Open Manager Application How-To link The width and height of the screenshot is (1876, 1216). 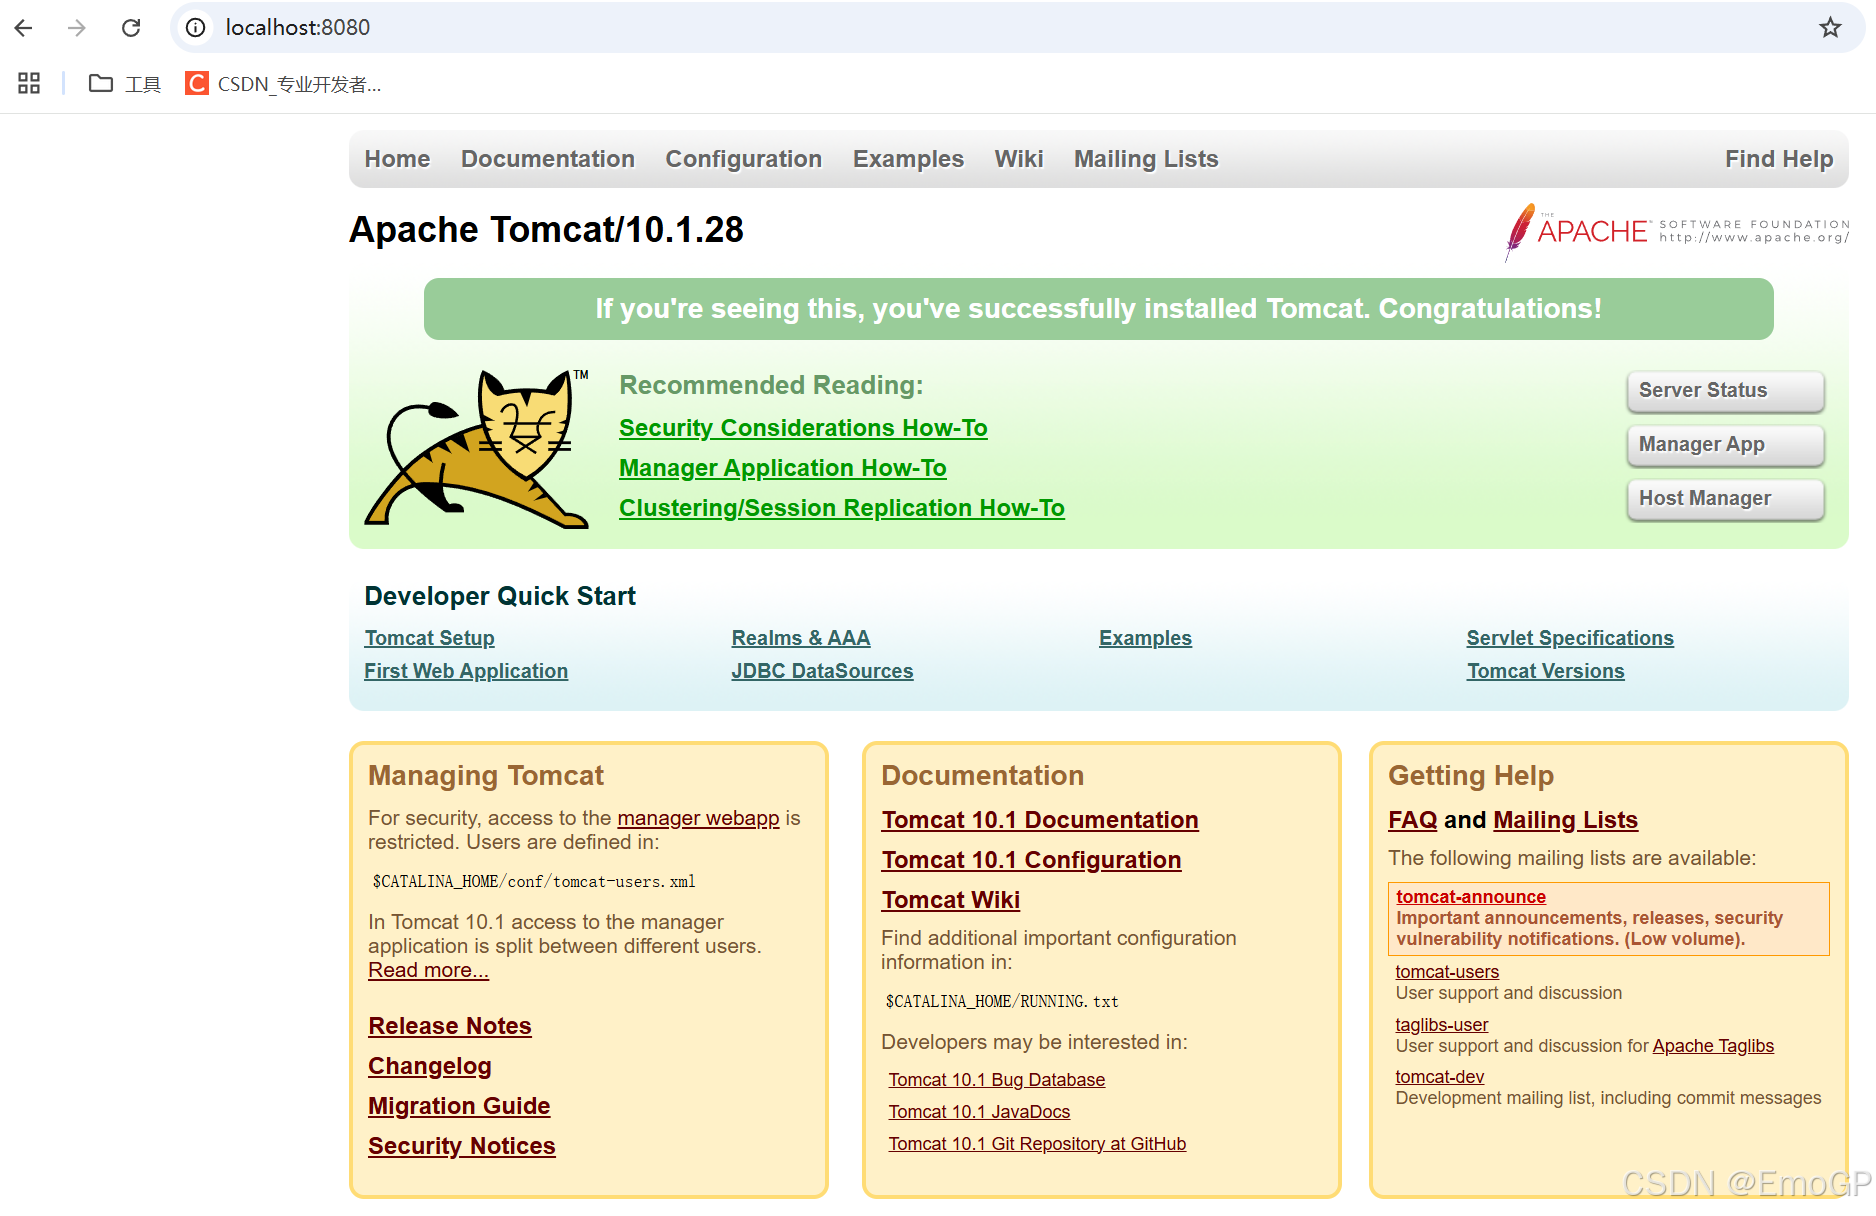click(783, 468)
